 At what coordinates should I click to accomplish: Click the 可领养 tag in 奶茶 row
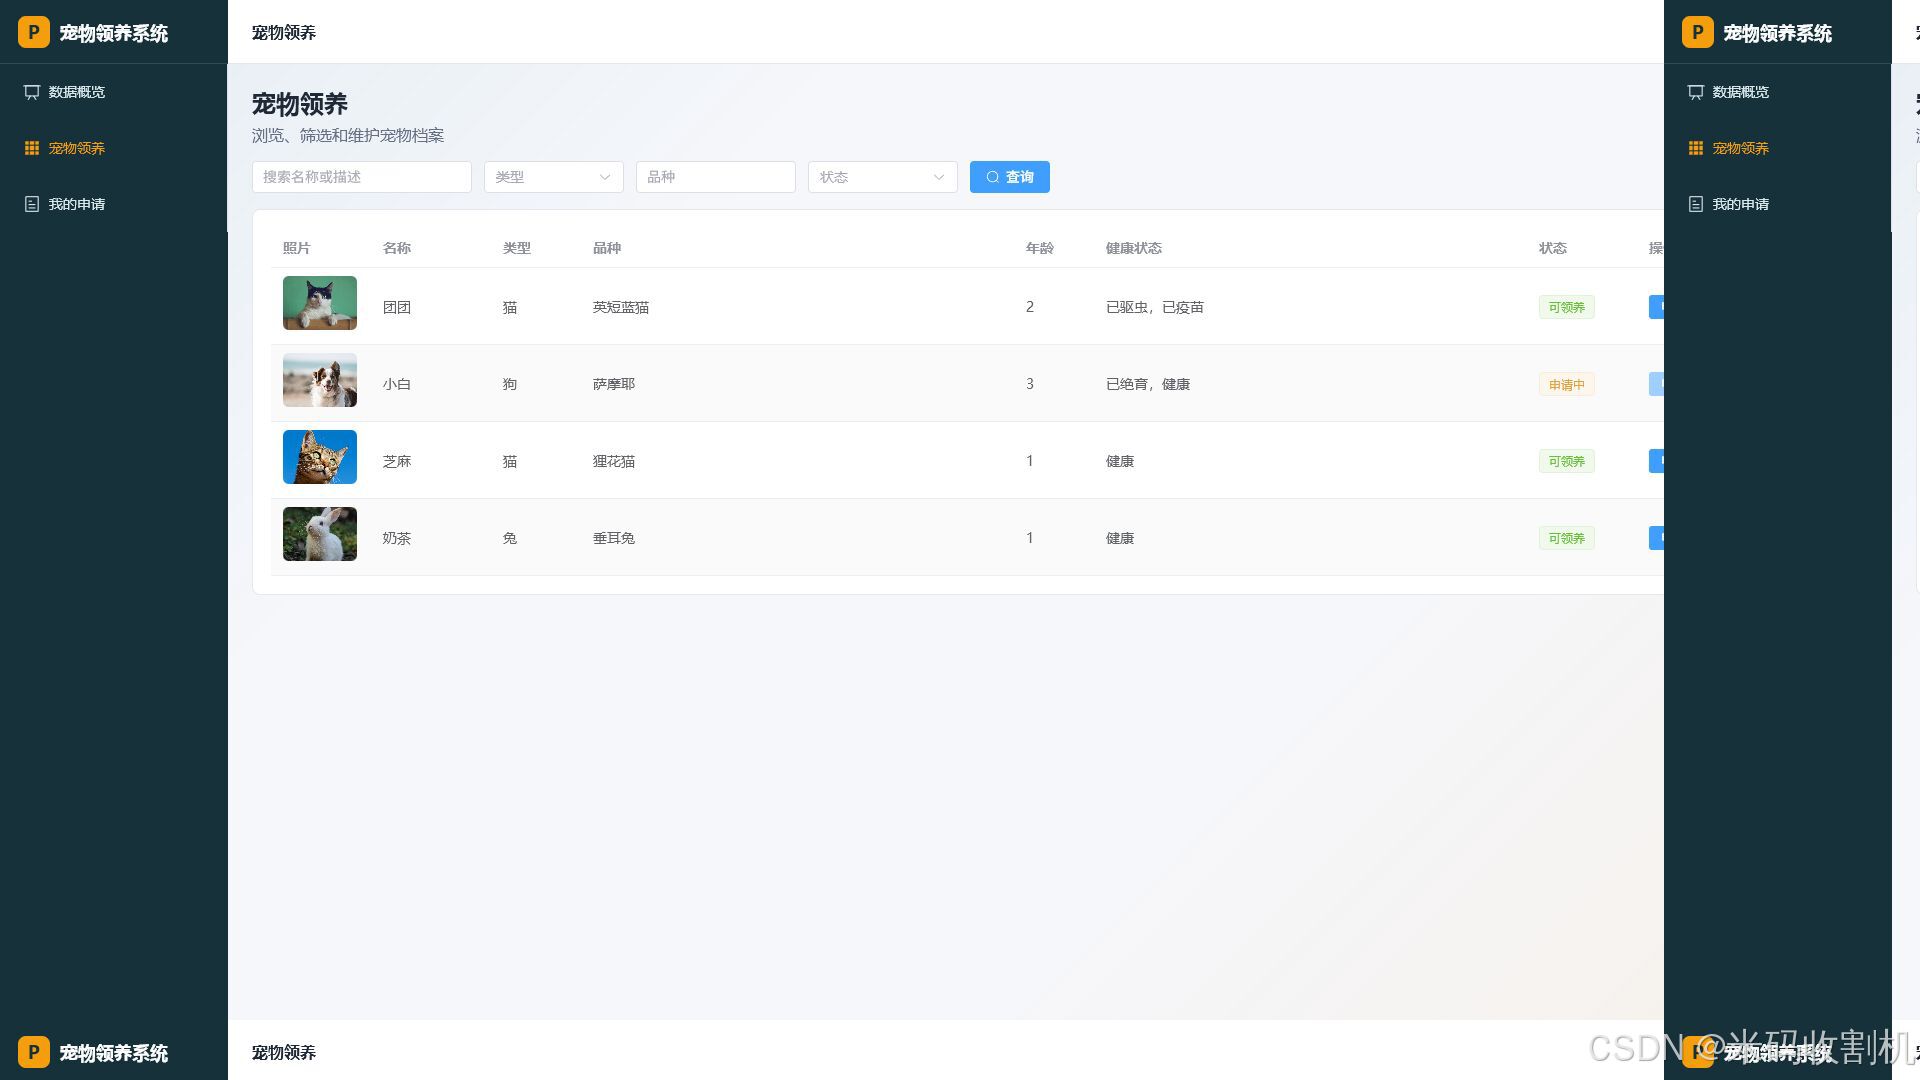[1566, 538]
